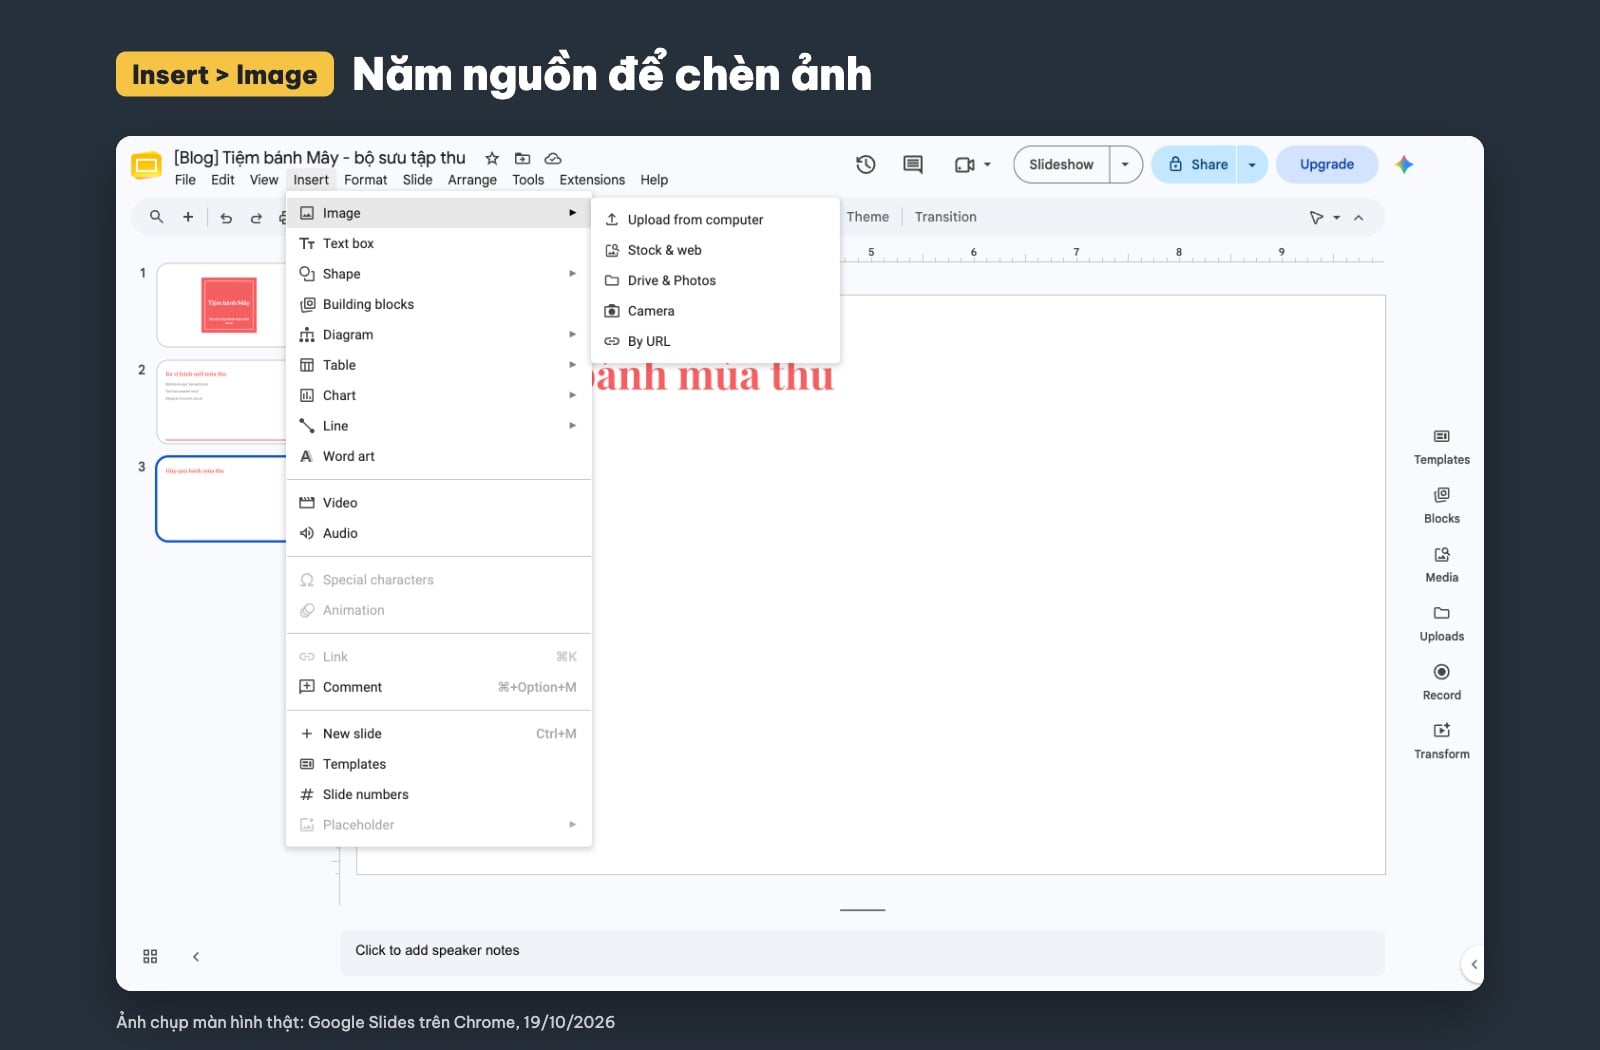Switch to grid view icon
1600x1050 pixels.
click(150, 957)
